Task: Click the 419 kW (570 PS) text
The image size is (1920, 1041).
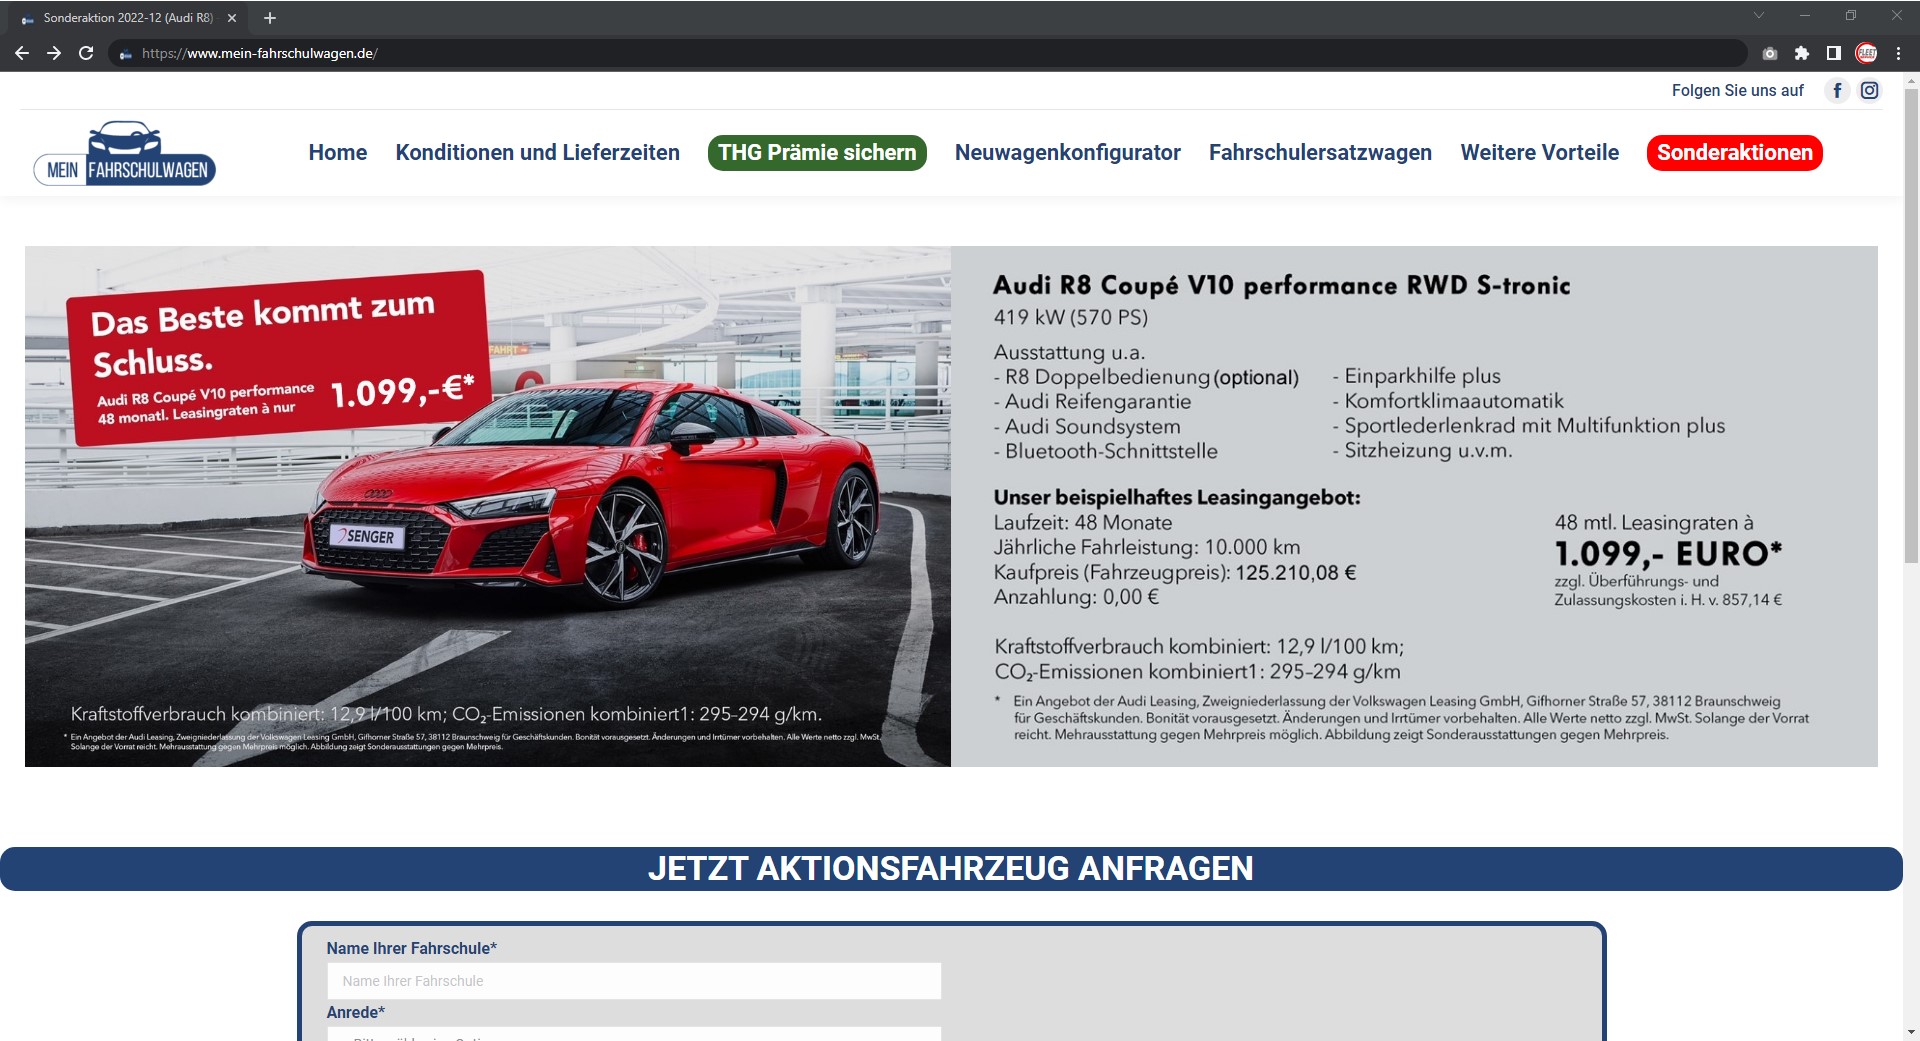Action: tap(1071, 318)
